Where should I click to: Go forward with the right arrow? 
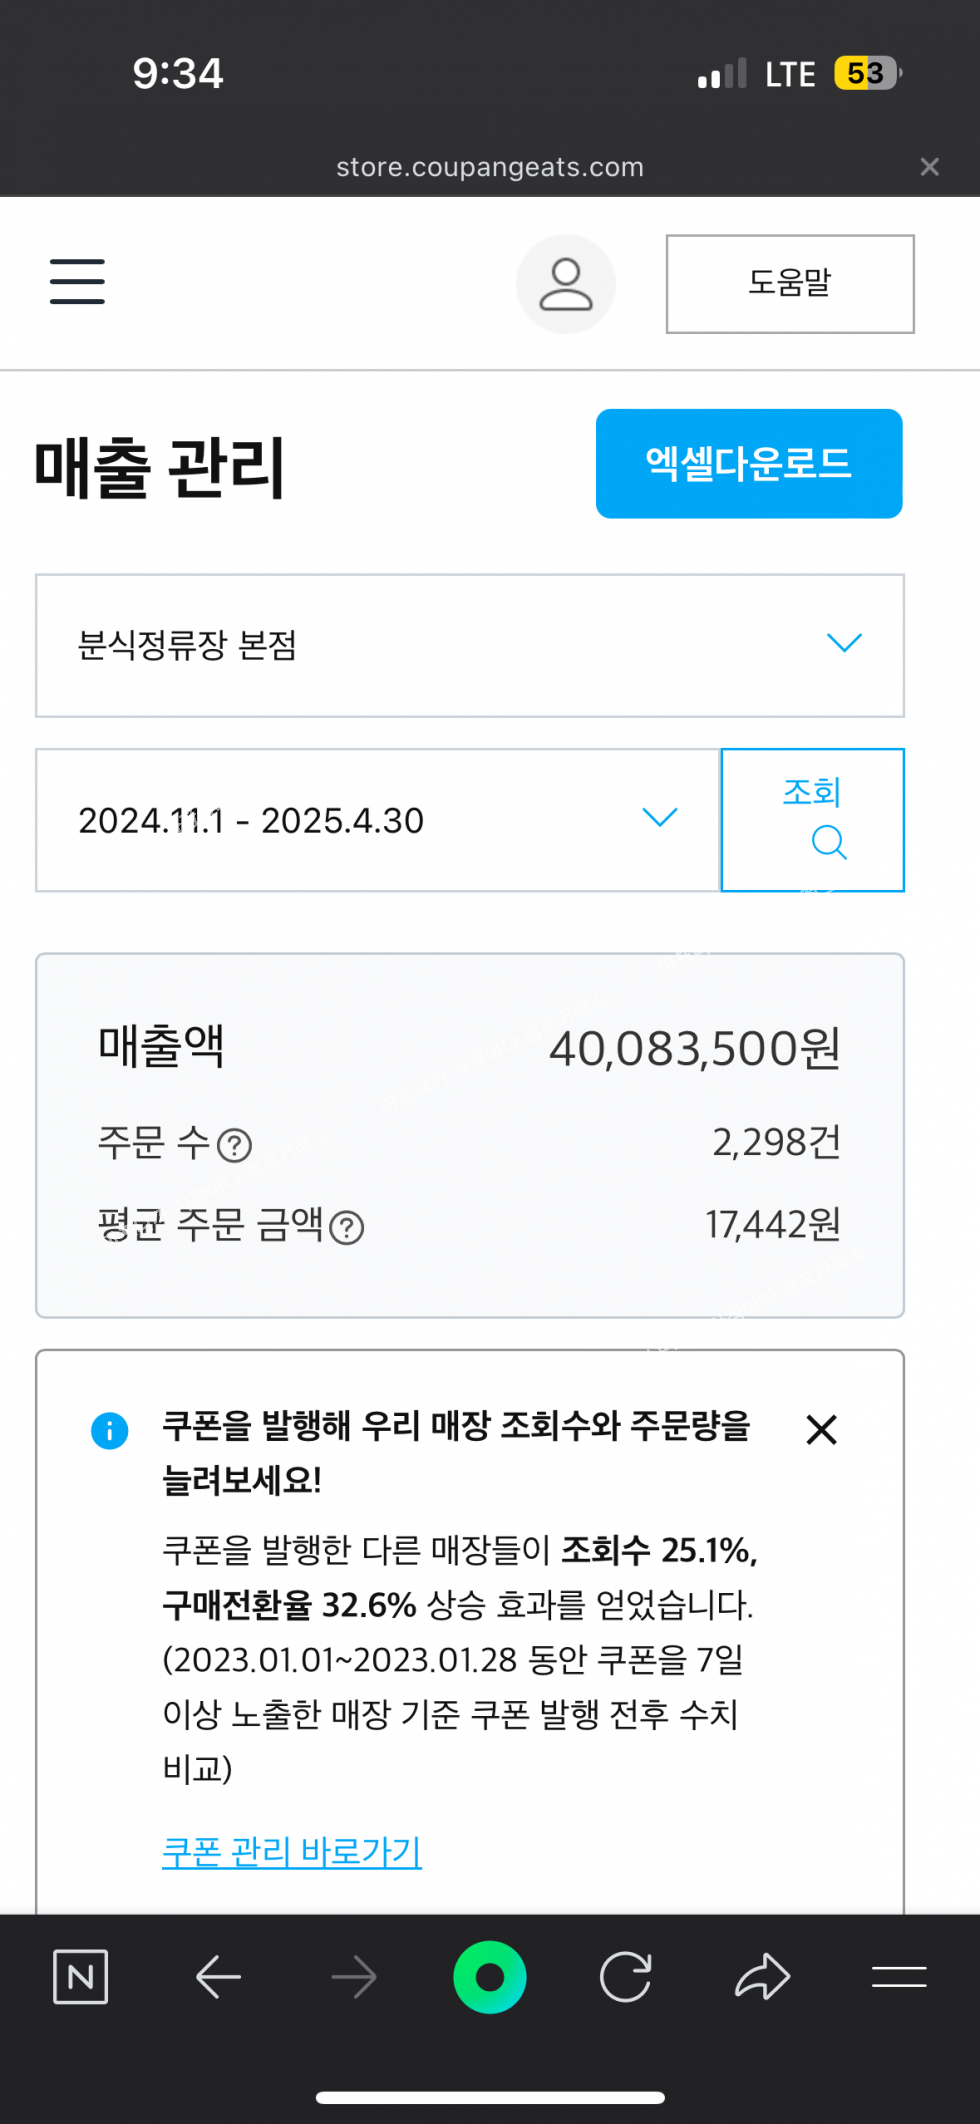click(x=354, y=1977)
